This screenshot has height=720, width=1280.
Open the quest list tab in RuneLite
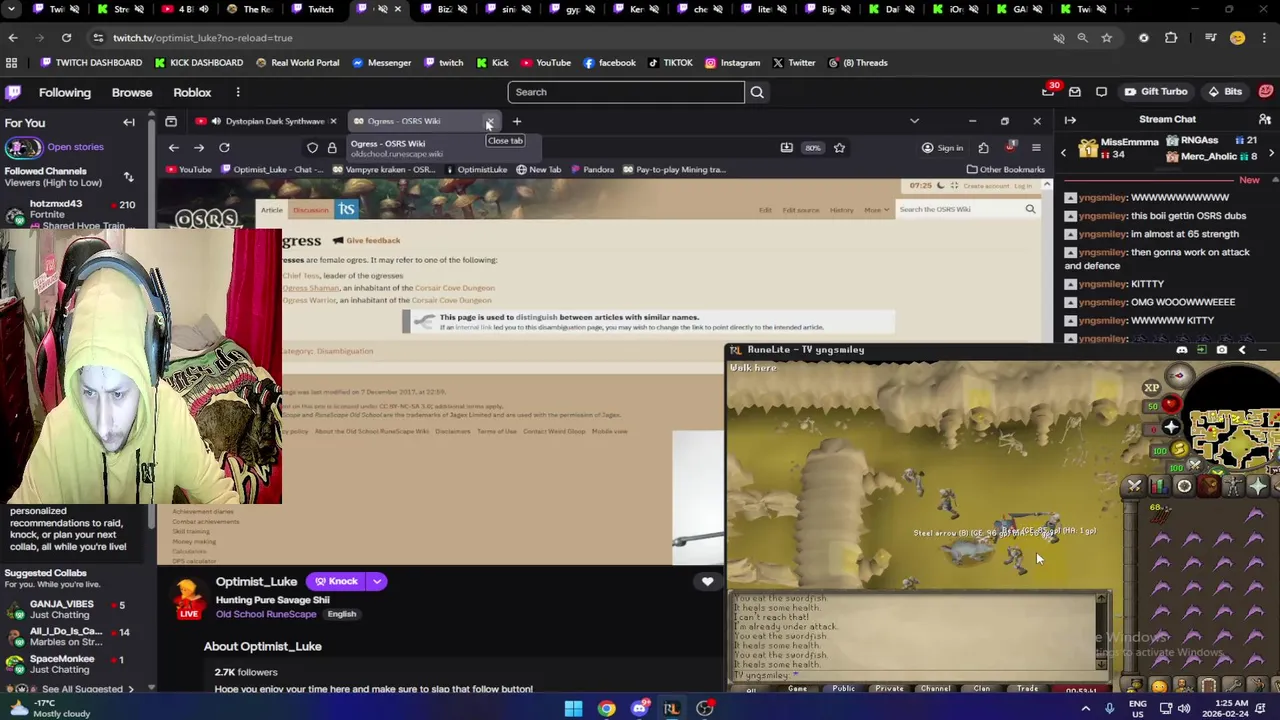[1184, 486]
